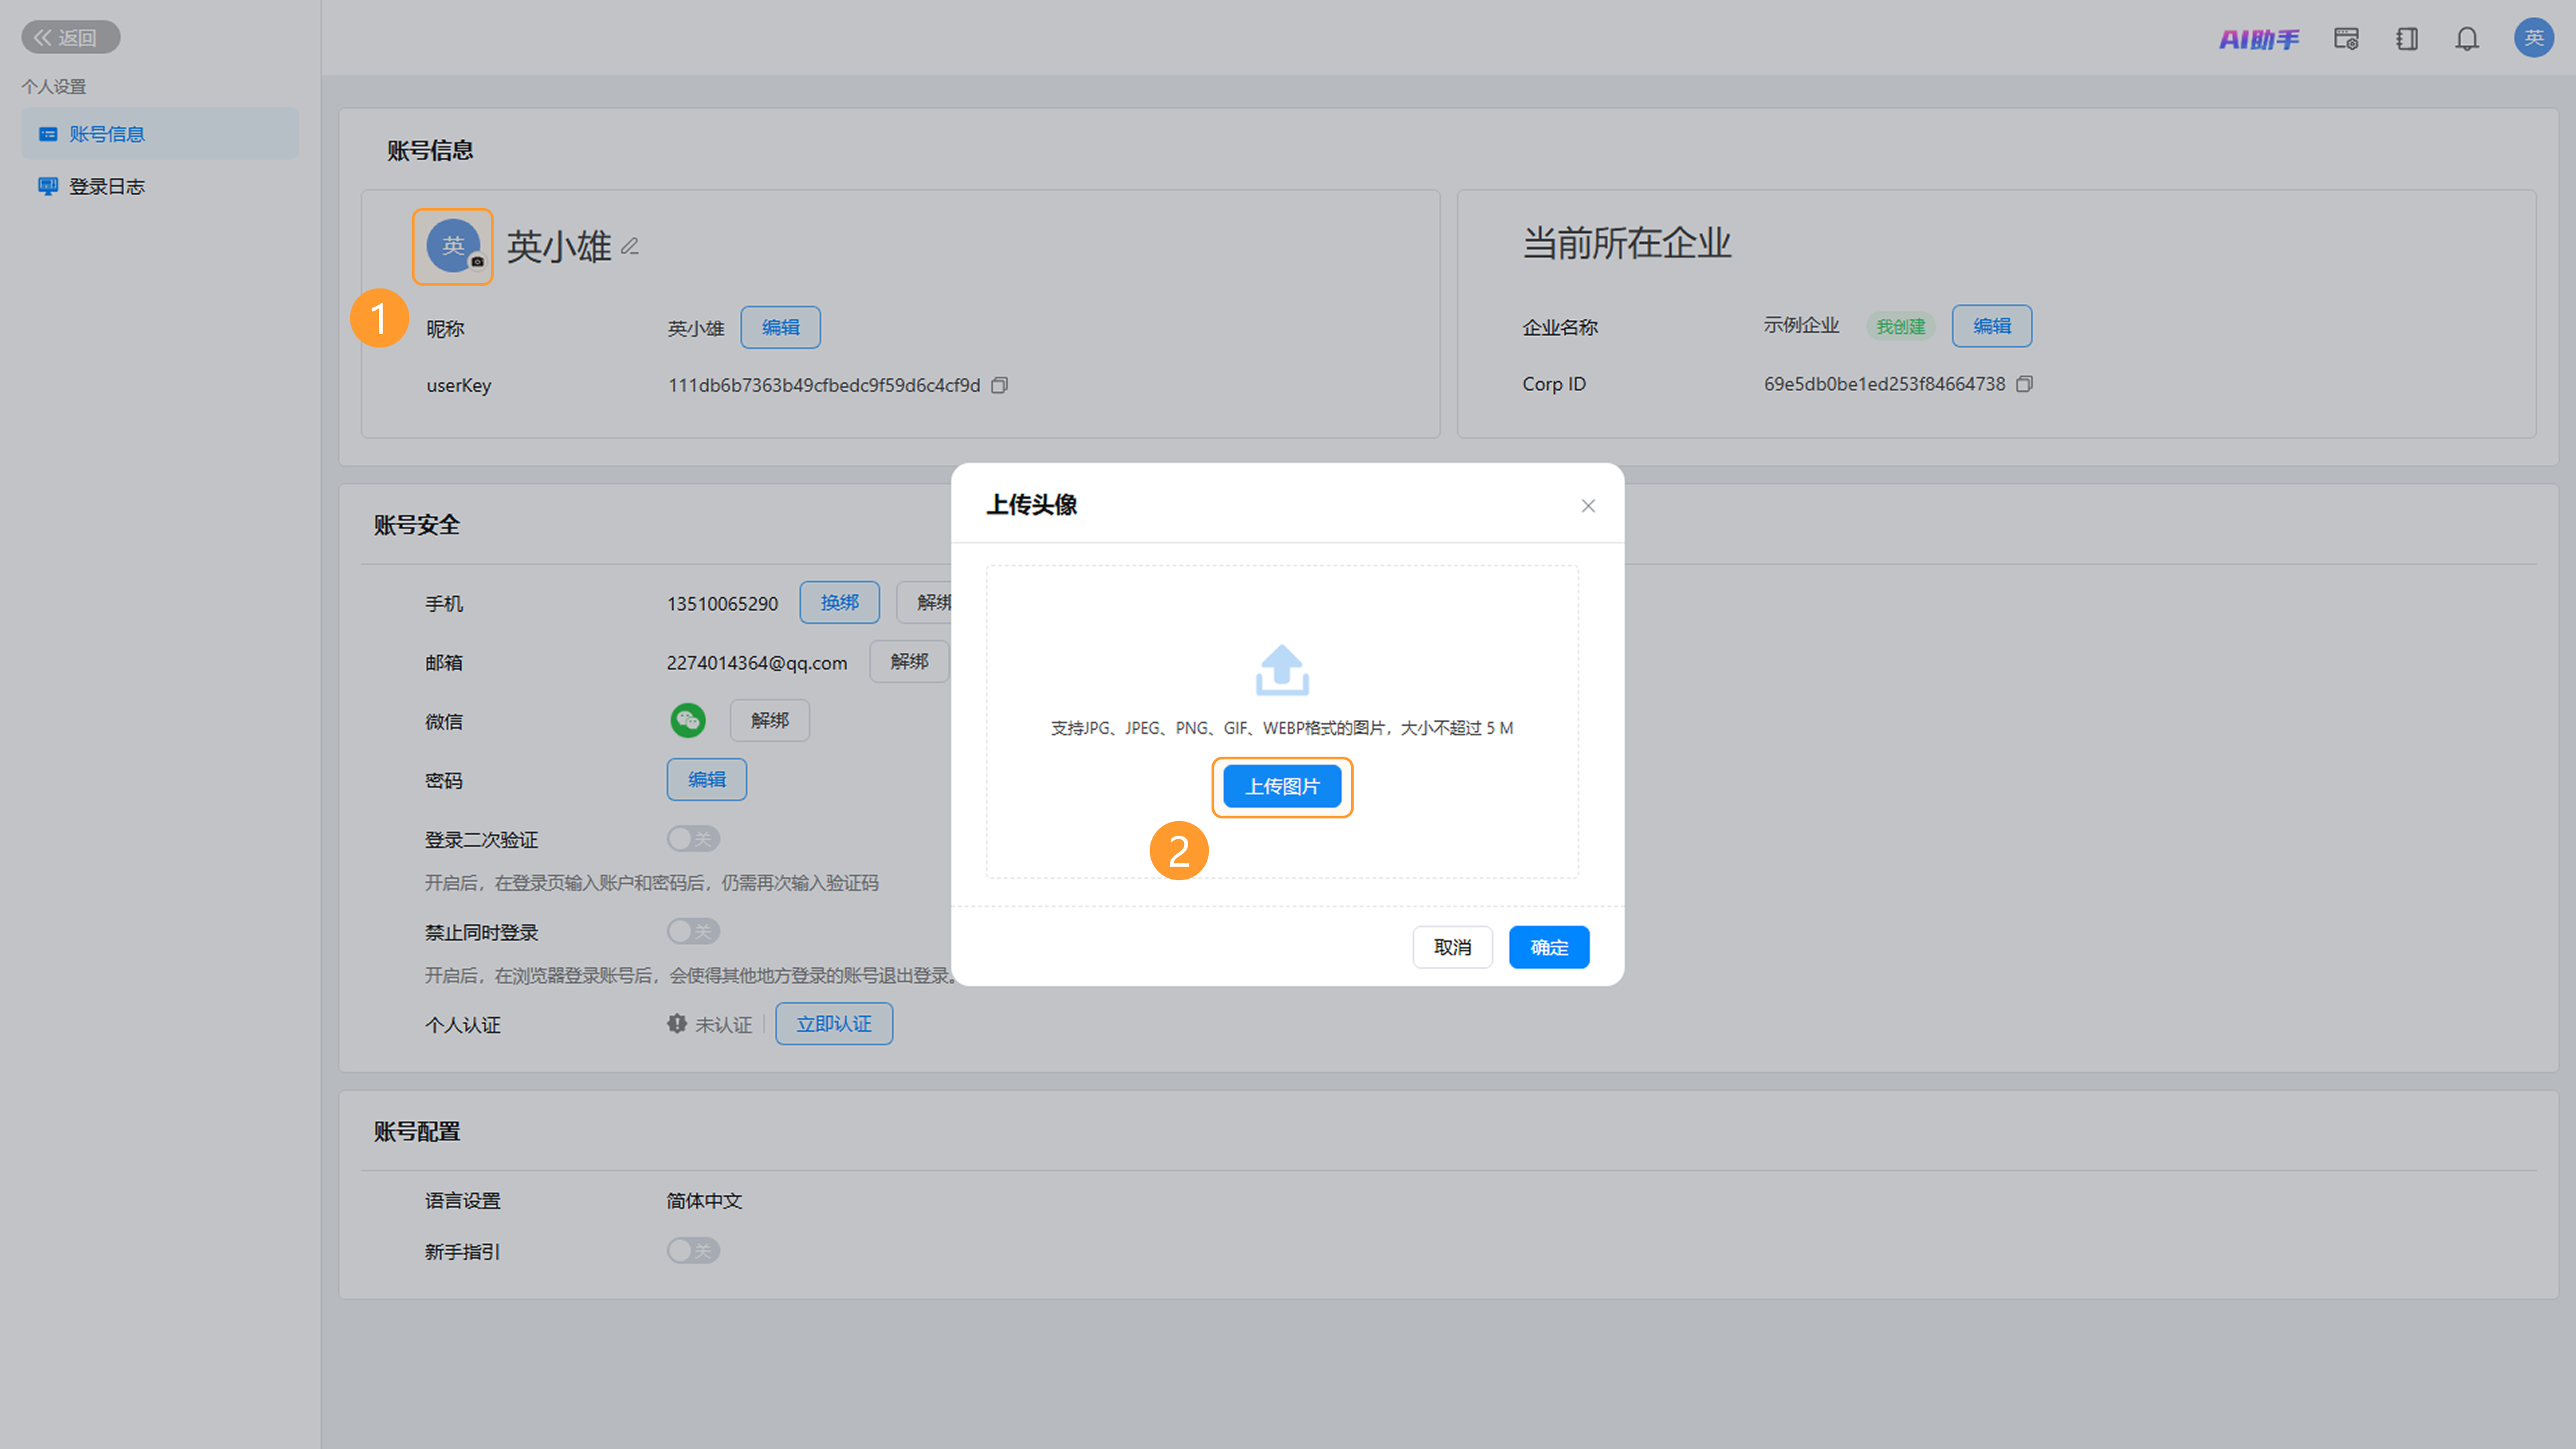Open the notebook/docs icon in top bar

click(x=2407, y=39)
